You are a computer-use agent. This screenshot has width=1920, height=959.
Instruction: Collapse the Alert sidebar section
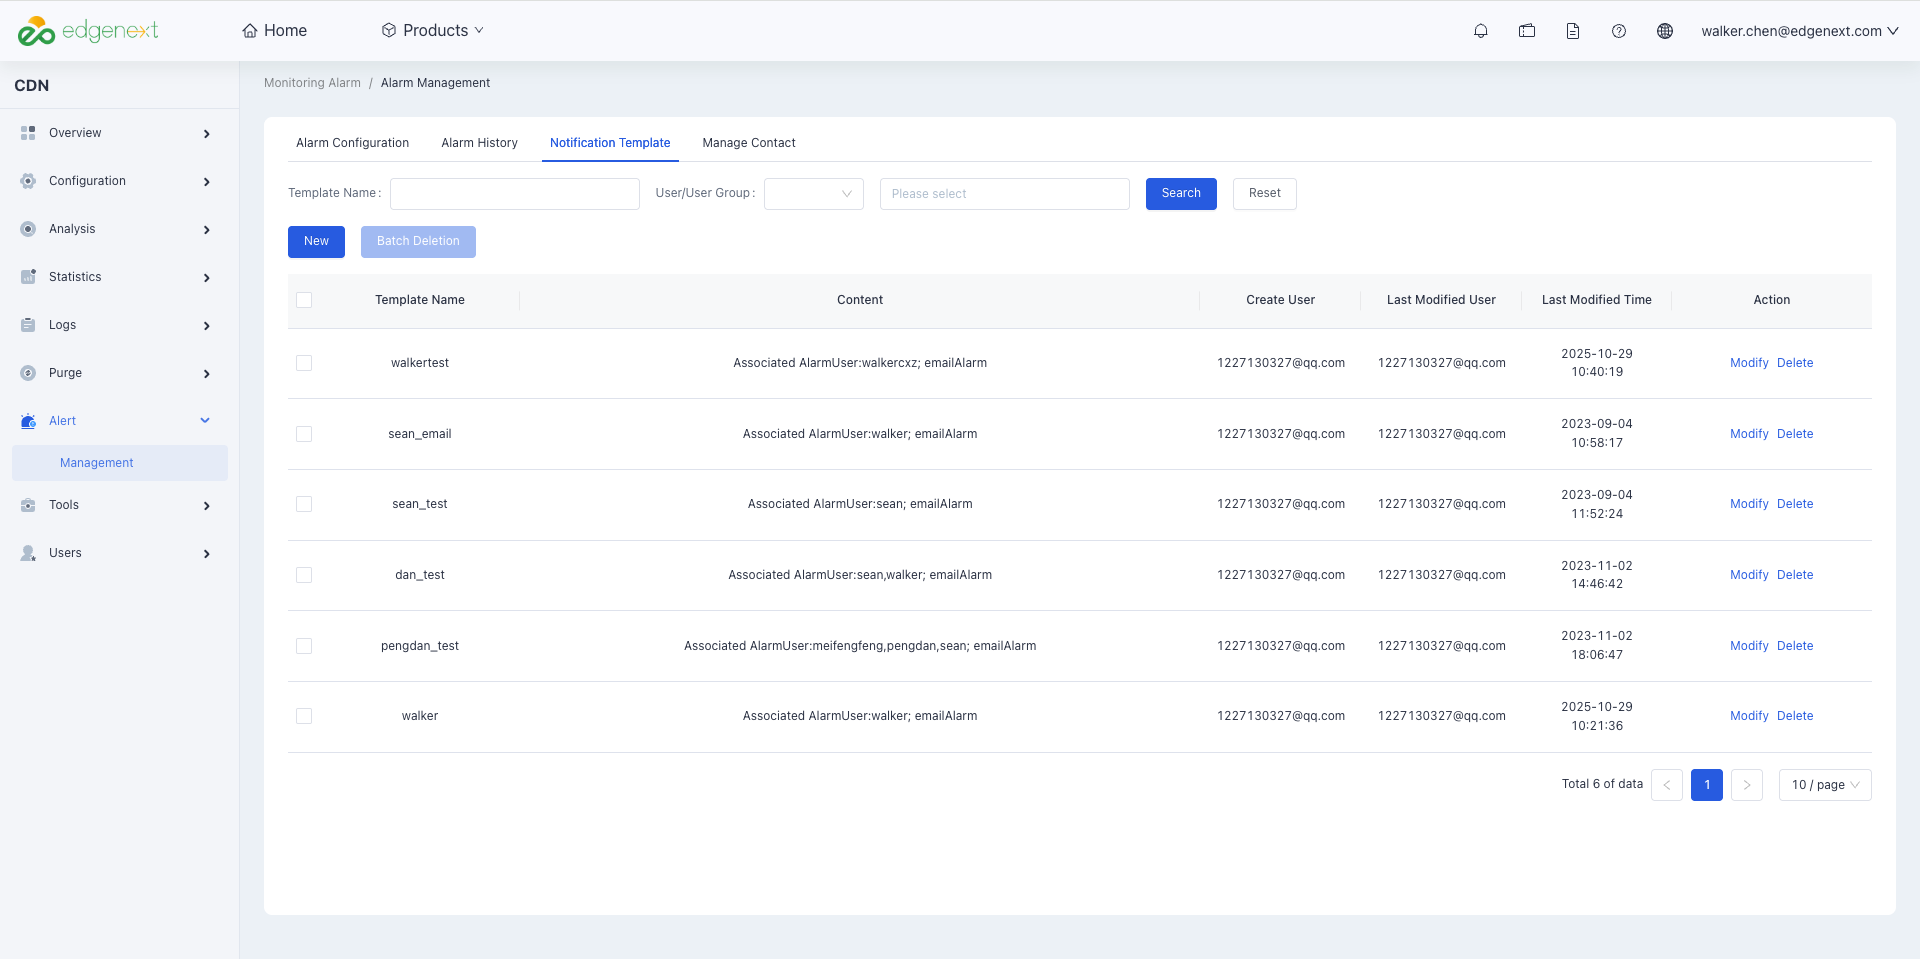tap(205, 421)
